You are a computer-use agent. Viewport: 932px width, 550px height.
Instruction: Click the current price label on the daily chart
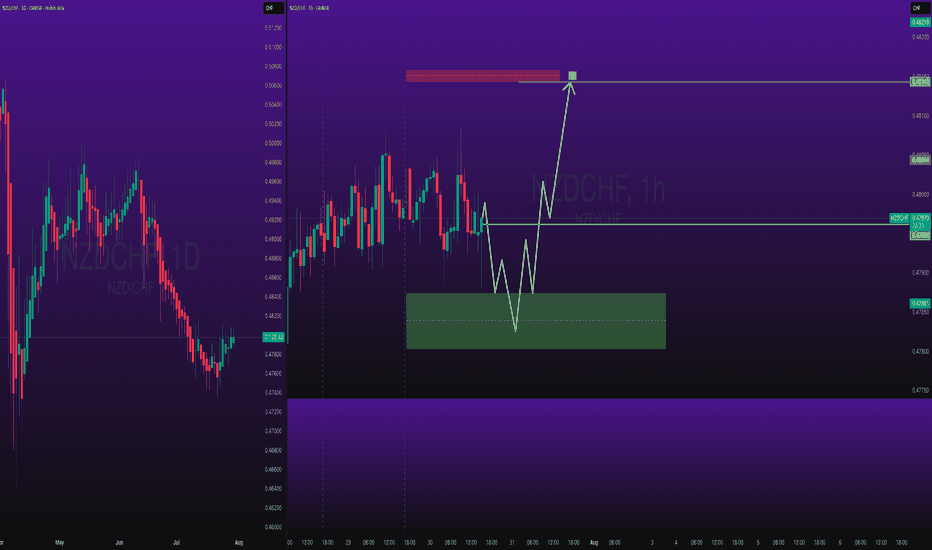pyautogui.click(x=273, y=337)
